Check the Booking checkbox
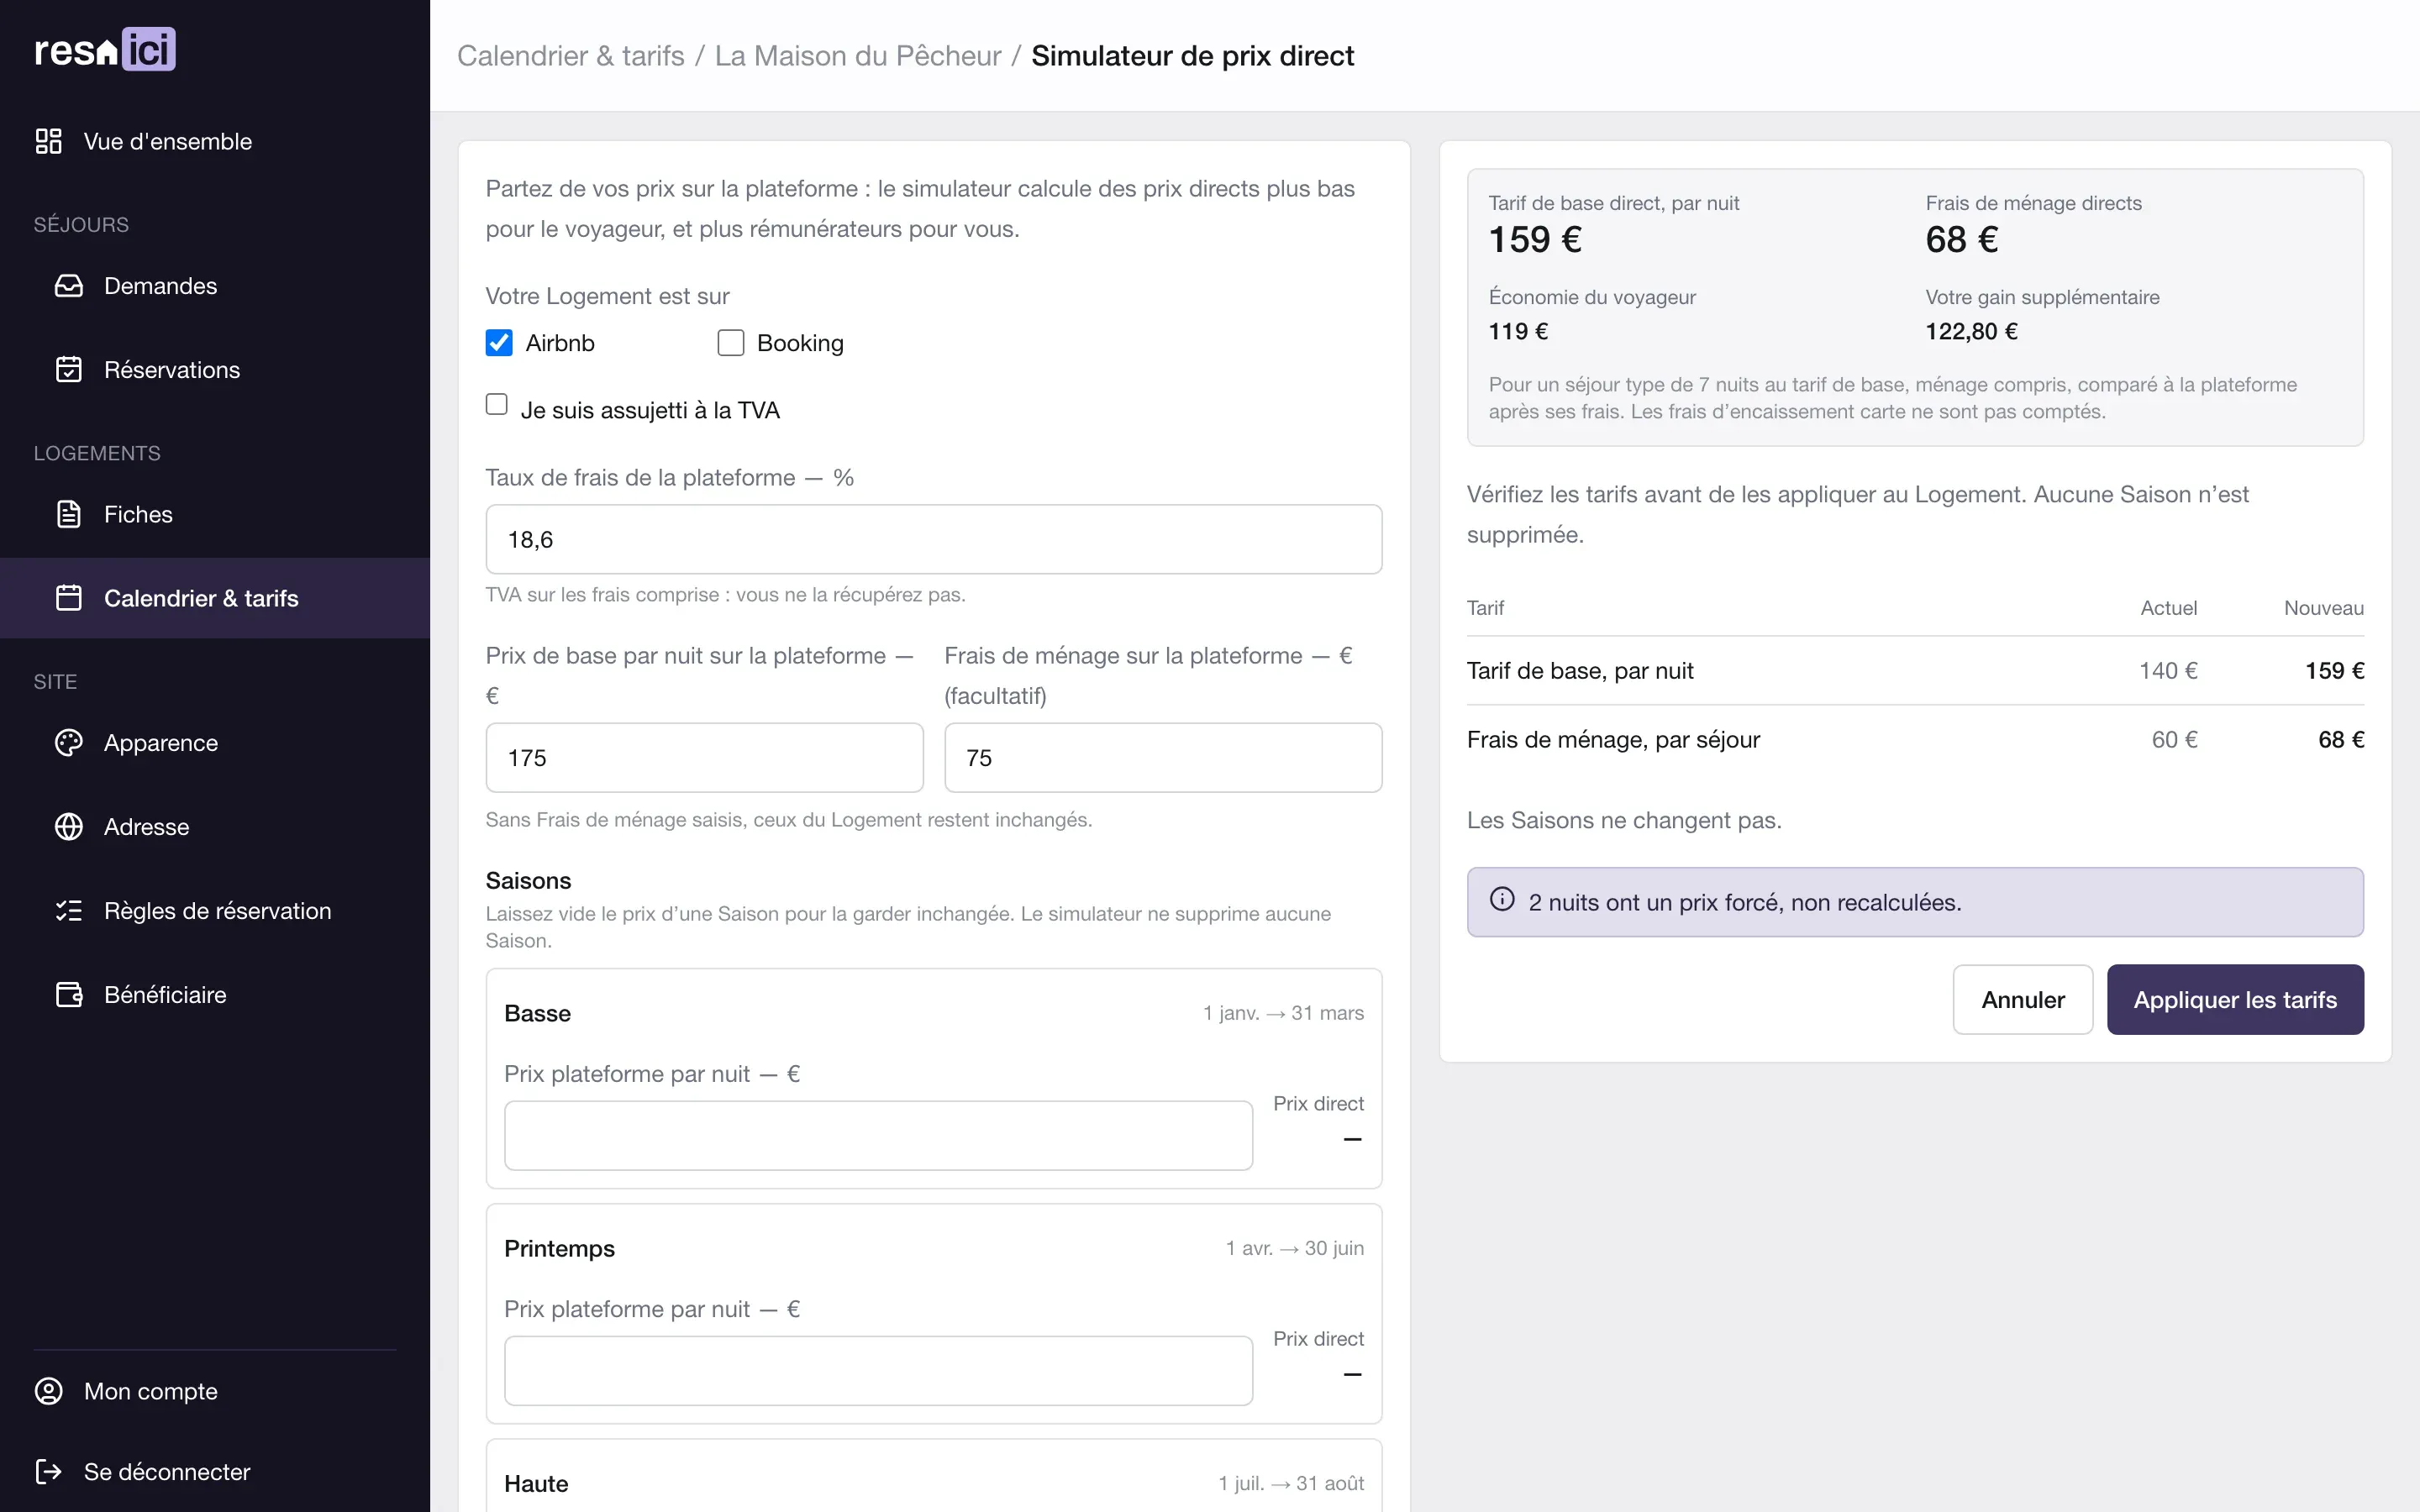The height and width of the screenshot is (1512, 2420). tap(731, 343)
